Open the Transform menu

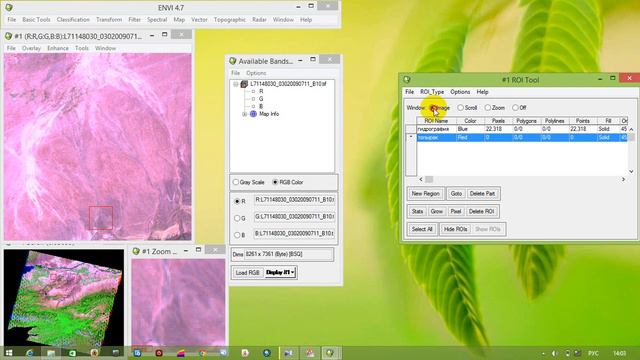[109, 20]
